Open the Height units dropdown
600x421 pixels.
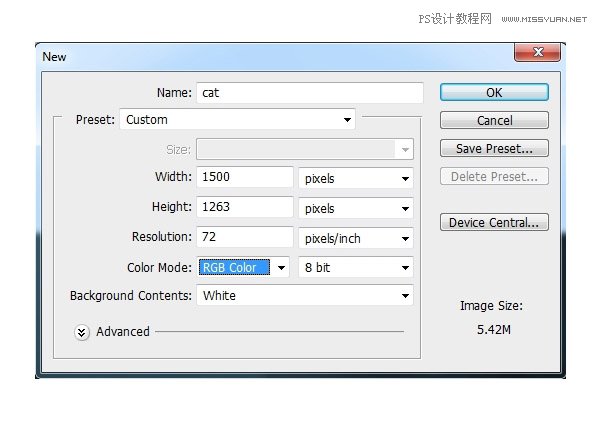[357, 208]
